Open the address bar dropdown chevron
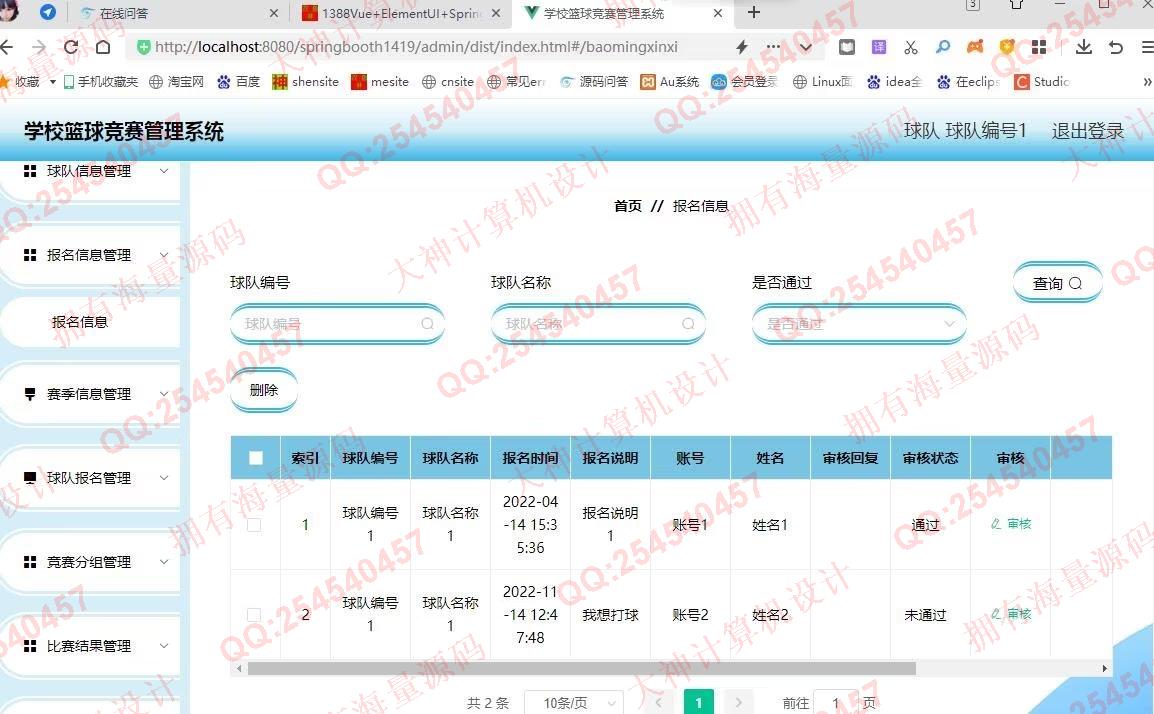Image resolution: width=1154 pixels, height=714 pixels. pos(806,47)
